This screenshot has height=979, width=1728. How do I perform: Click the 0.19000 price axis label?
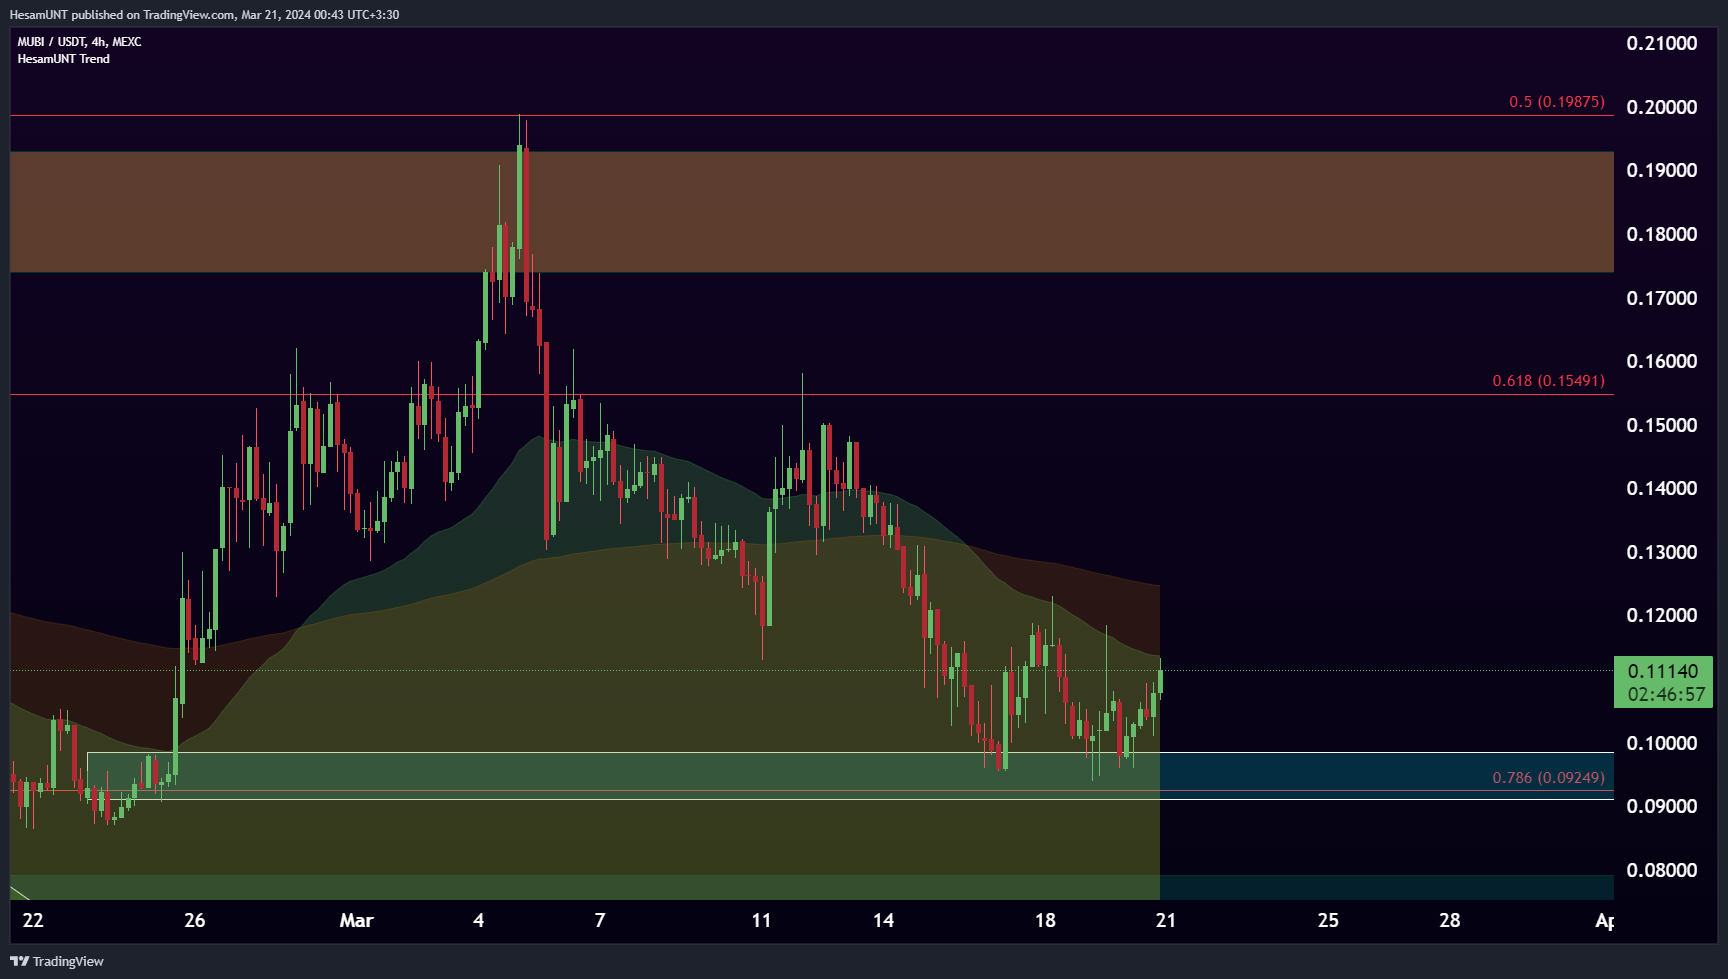coord(1662,170)
